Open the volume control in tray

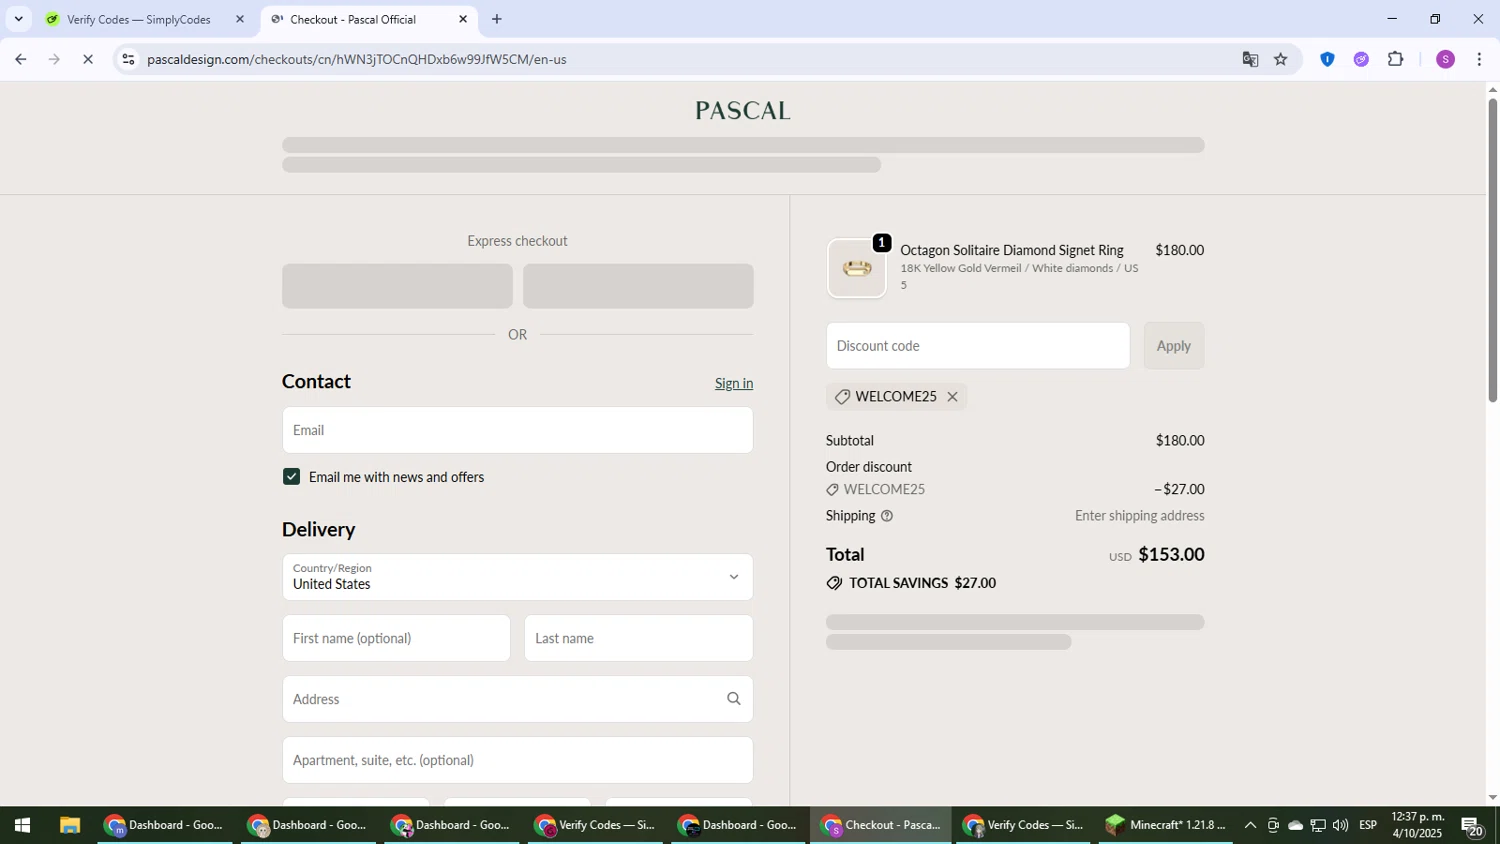point(1340,825)
